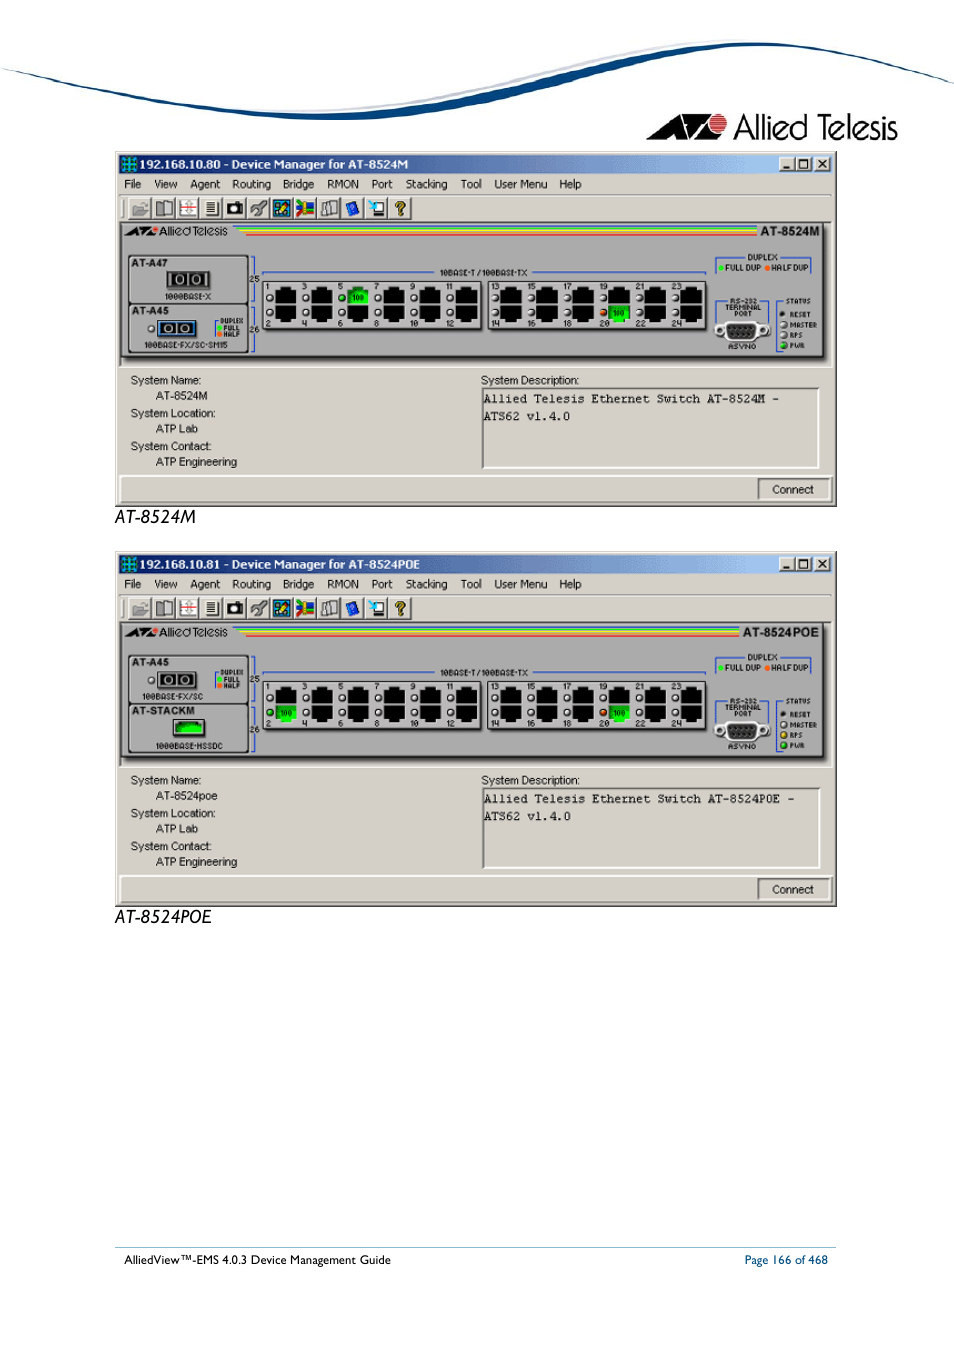Viewport: 954px width, 1351px height.
Task: Open View menu in AT-8524POE window
Action: 166,584
